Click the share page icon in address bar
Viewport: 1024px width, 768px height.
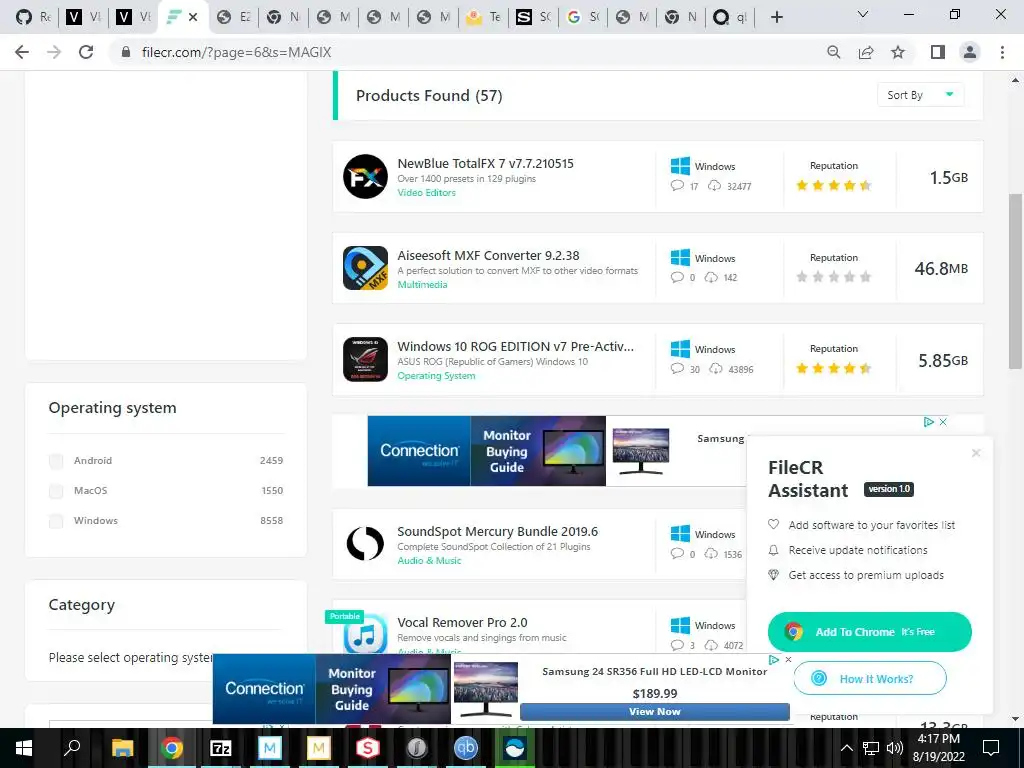pyautogui.click(x=866, y=52)
